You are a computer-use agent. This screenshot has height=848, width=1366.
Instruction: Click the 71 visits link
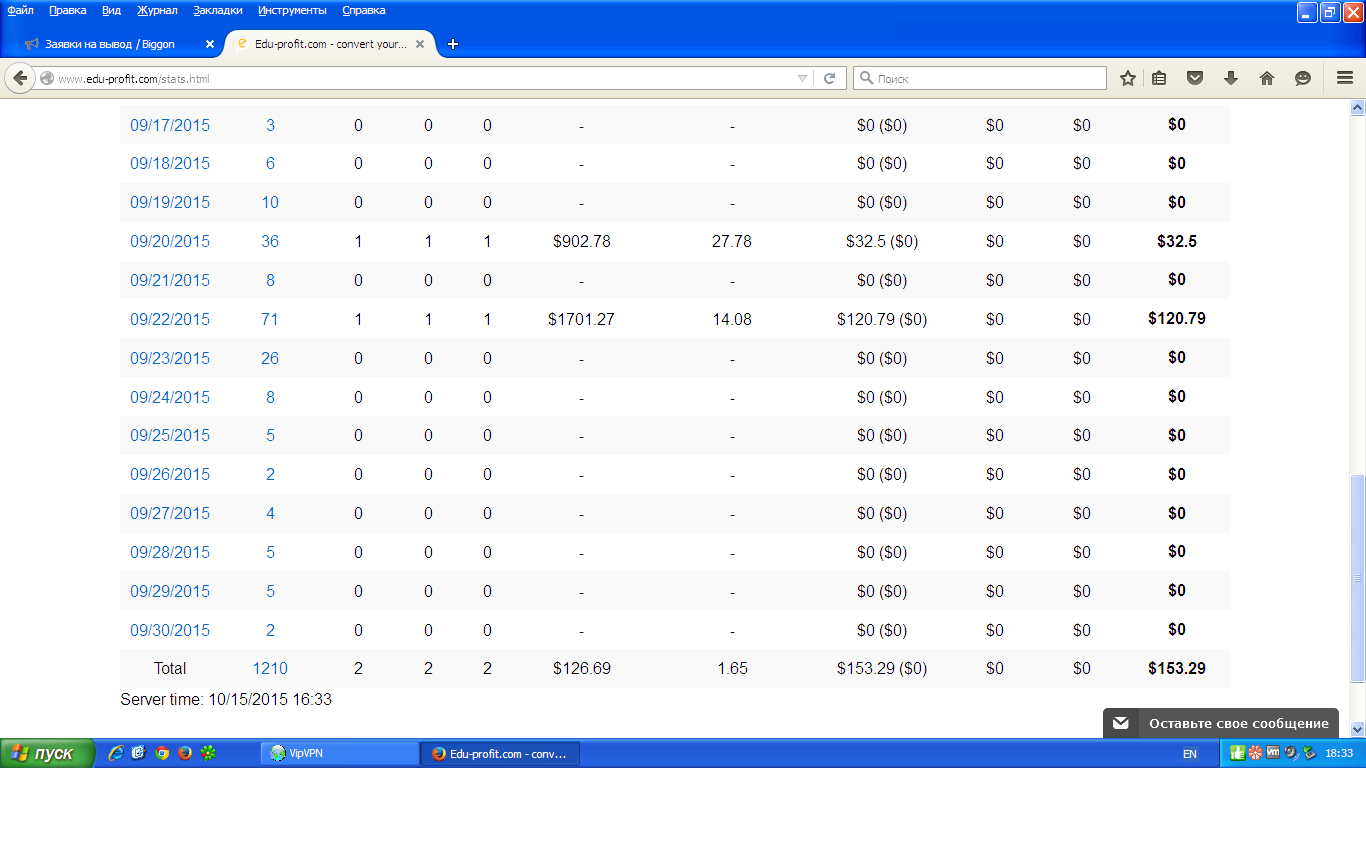tap(270, 319)
